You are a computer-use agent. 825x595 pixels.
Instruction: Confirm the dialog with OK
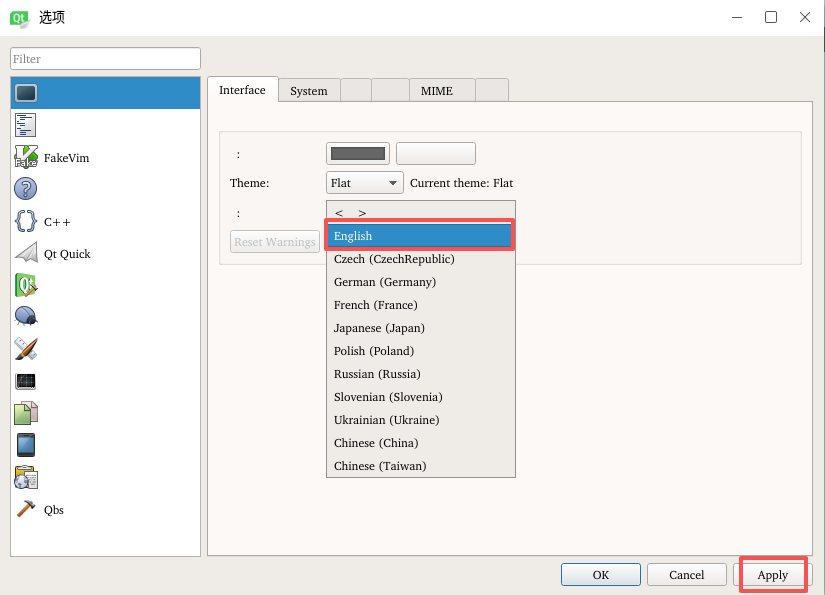[x=600, y=574]
